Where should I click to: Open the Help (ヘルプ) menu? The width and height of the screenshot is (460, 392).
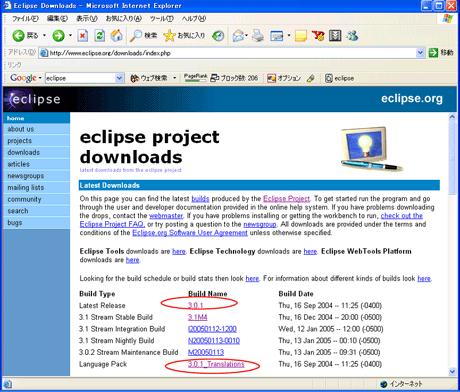[194, 18]
